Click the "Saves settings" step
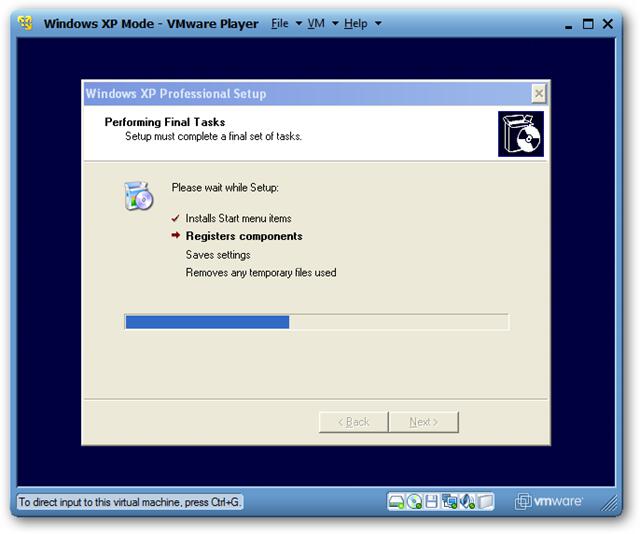640x534 pixels. pos(218,255)
